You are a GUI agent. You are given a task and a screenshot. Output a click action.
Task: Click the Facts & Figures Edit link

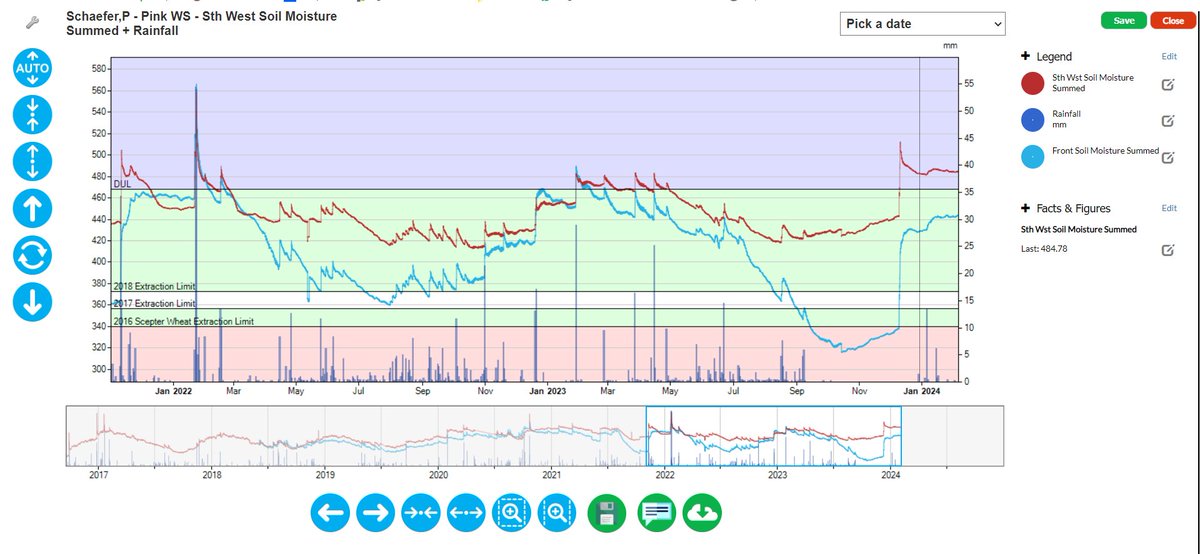[x=1169, y=208]
